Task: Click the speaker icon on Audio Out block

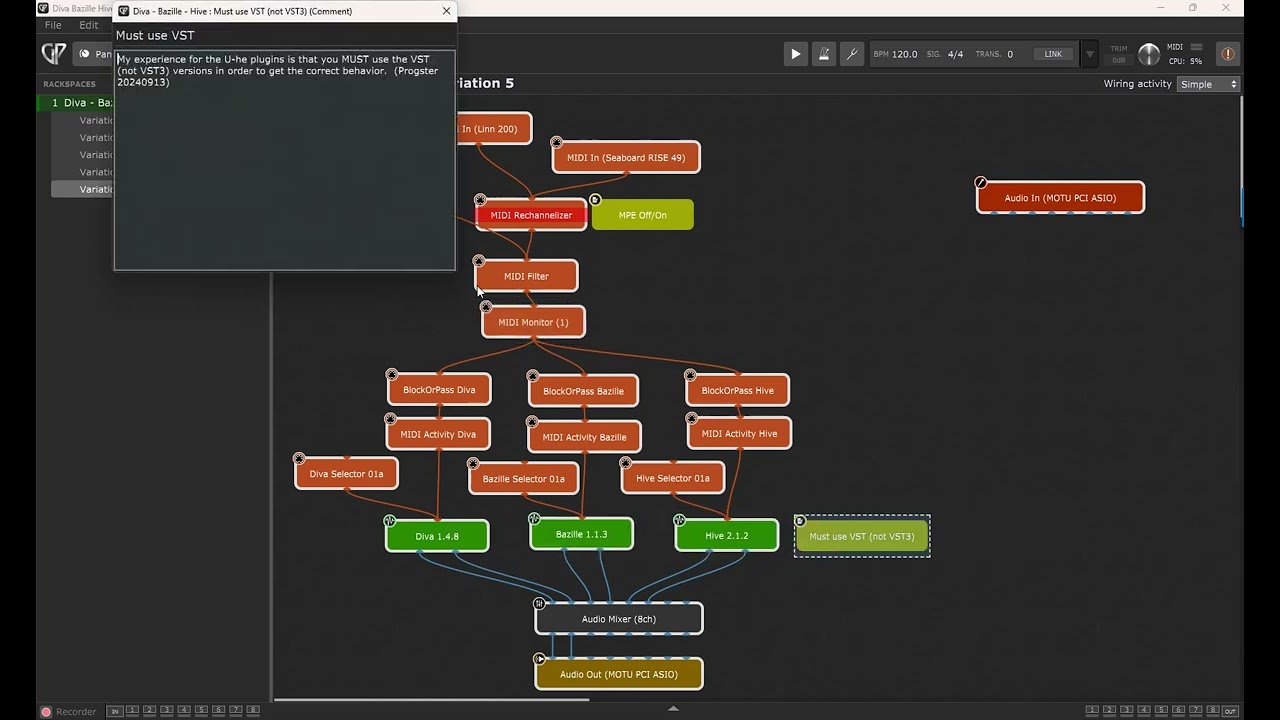Action: tap(540, 659)
